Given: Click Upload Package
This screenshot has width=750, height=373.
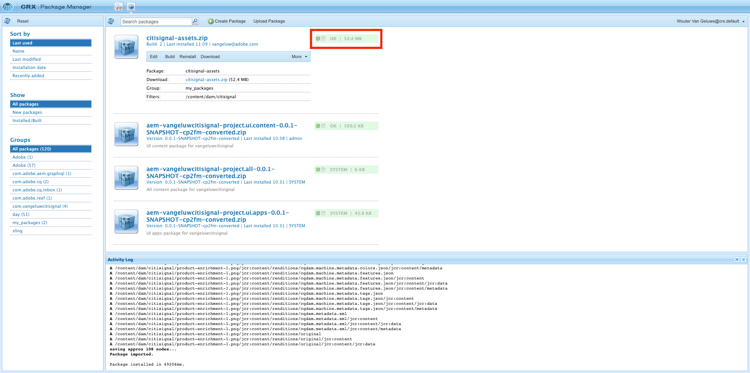Looking at the screenshot, I should click(269, 22).
